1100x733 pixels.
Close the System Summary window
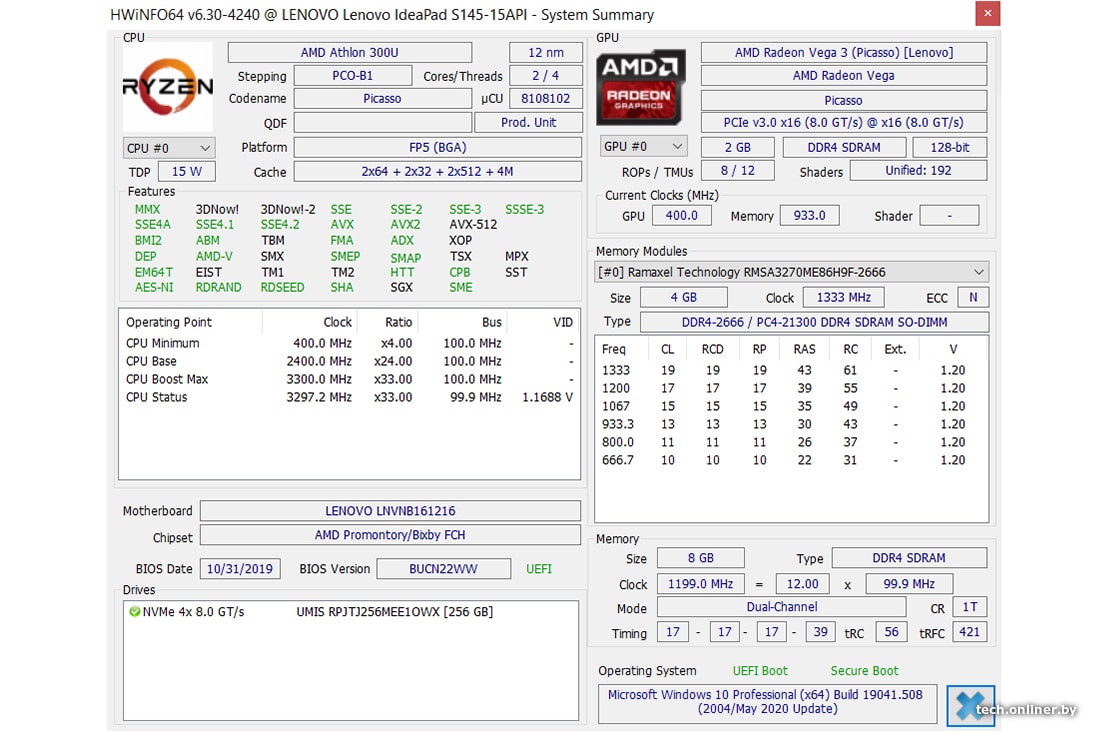(x=987, y=14)
